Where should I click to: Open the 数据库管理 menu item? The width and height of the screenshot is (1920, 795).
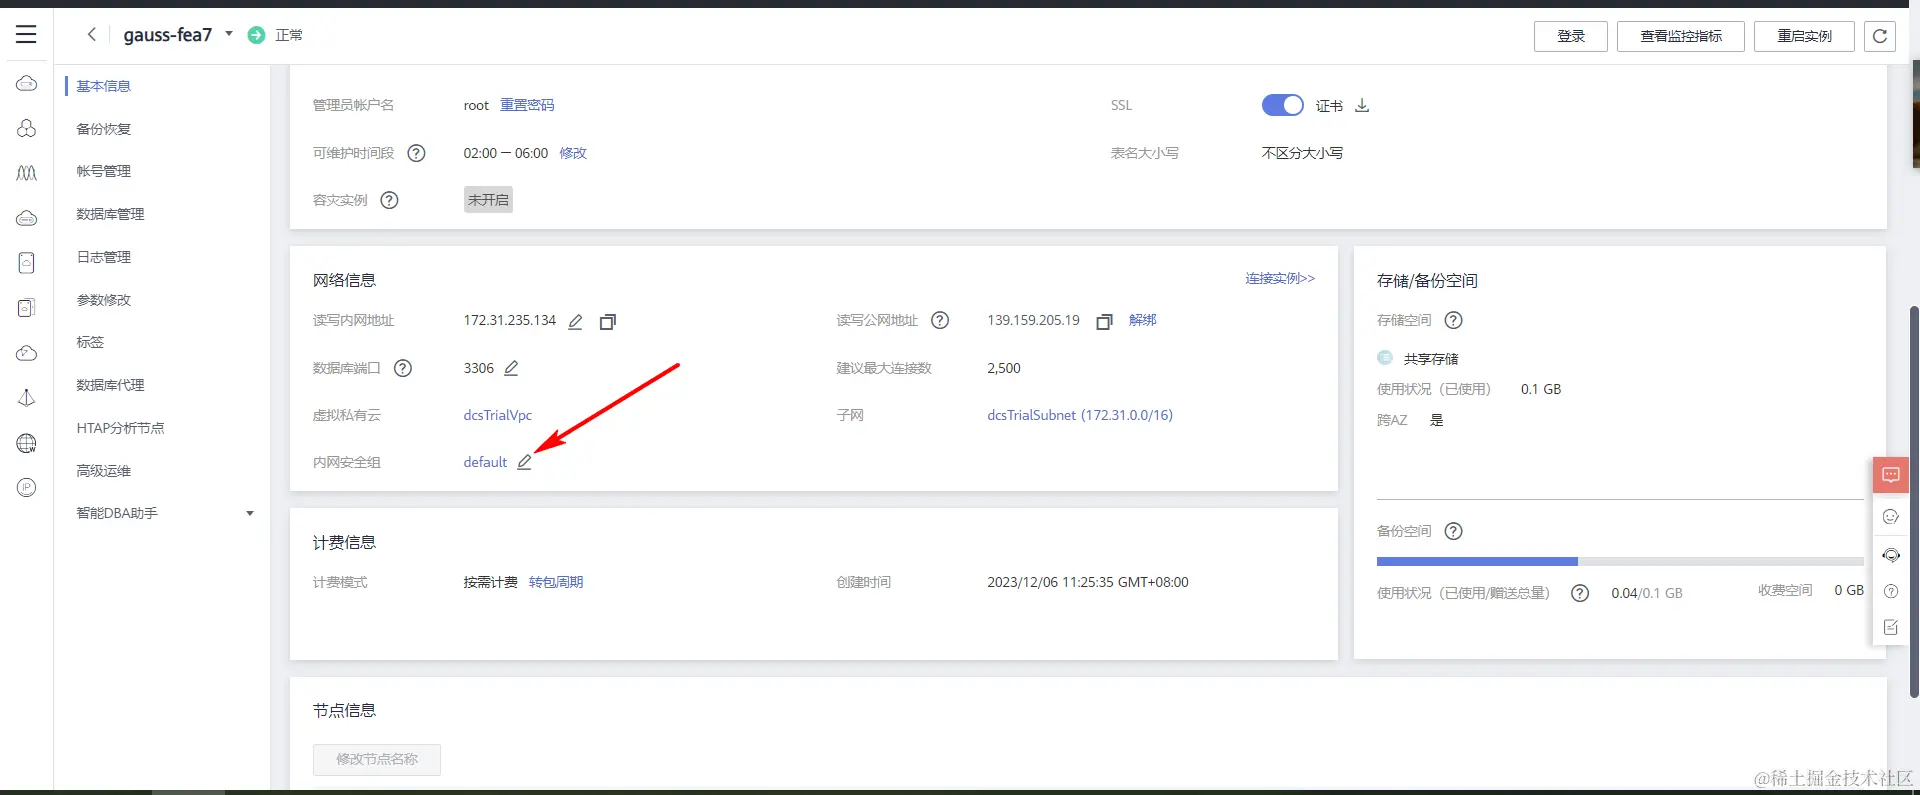click(110, 214)
